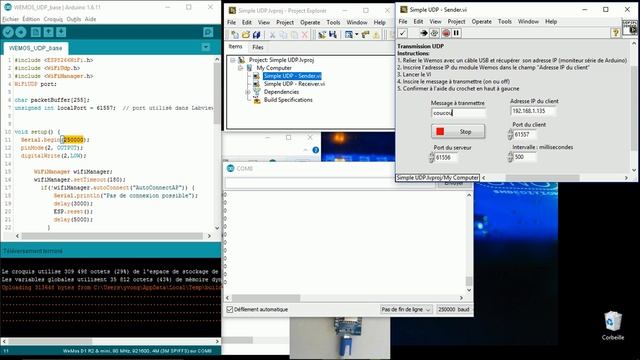The width and height of the screenshot is (640, 360).
Task: Click Arduino Save sketch icon
Action: click(x=61, y=32)
